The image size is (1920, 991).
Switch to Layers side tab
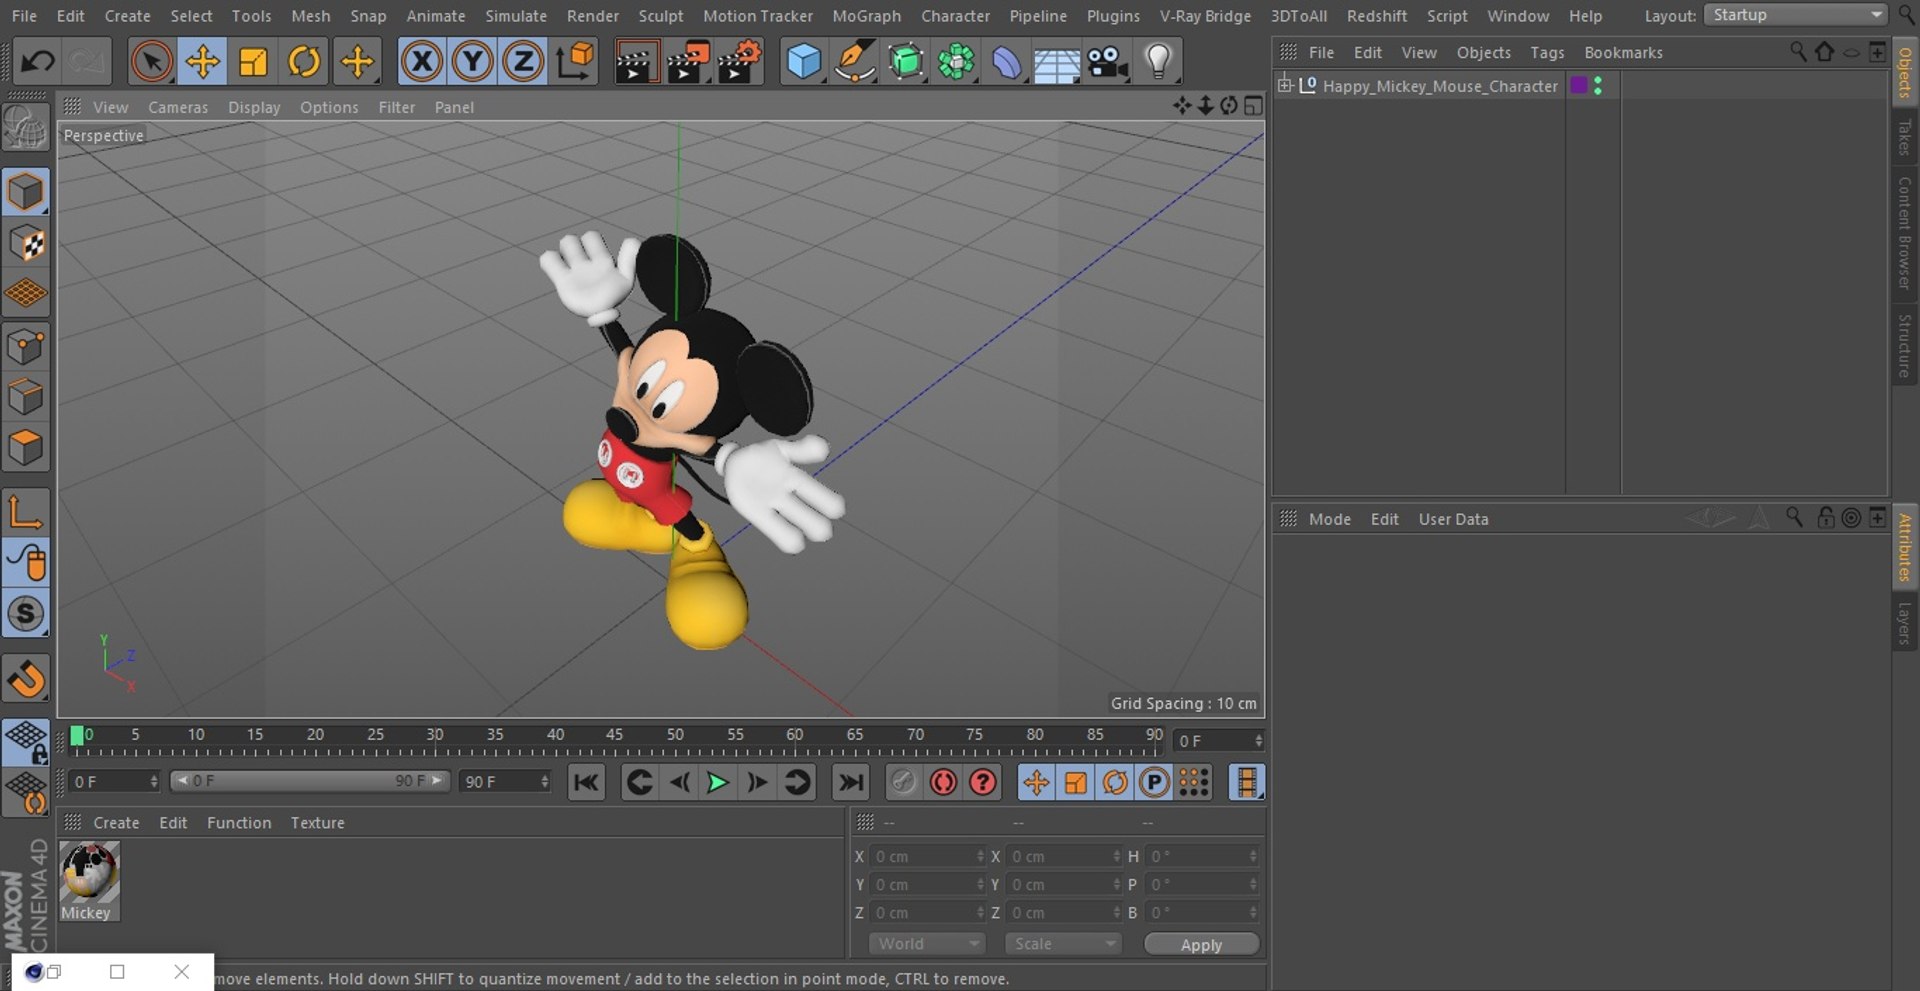pos(1905,623)
